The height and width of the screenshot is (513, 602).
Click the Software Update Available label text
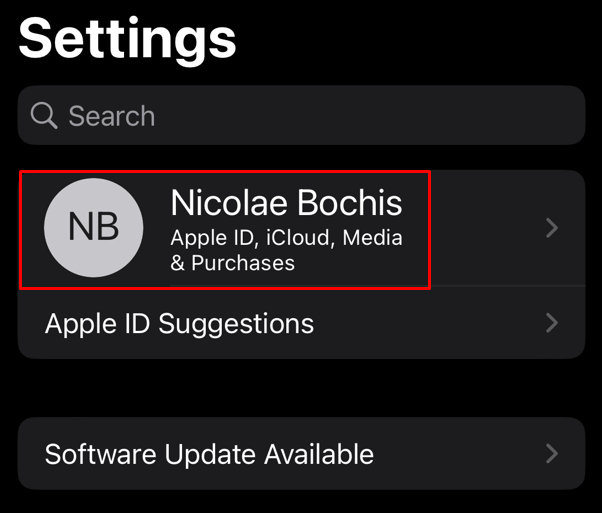209,454
